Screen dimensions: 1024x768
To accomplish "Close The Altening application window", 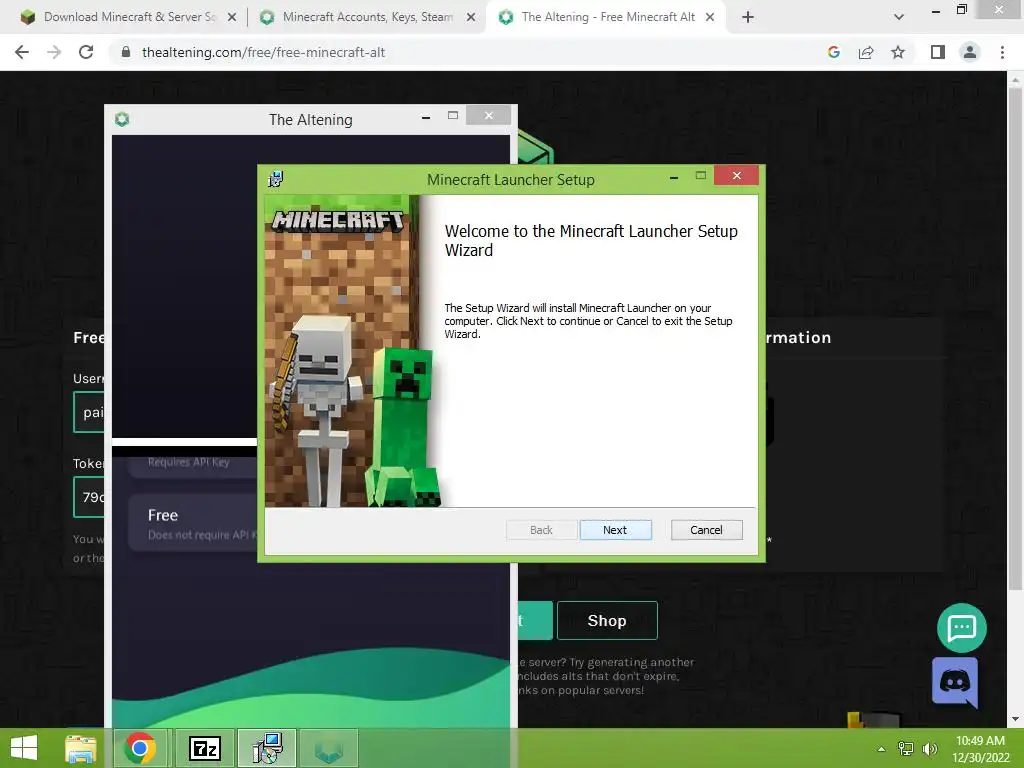I will [x=488, y=116].
